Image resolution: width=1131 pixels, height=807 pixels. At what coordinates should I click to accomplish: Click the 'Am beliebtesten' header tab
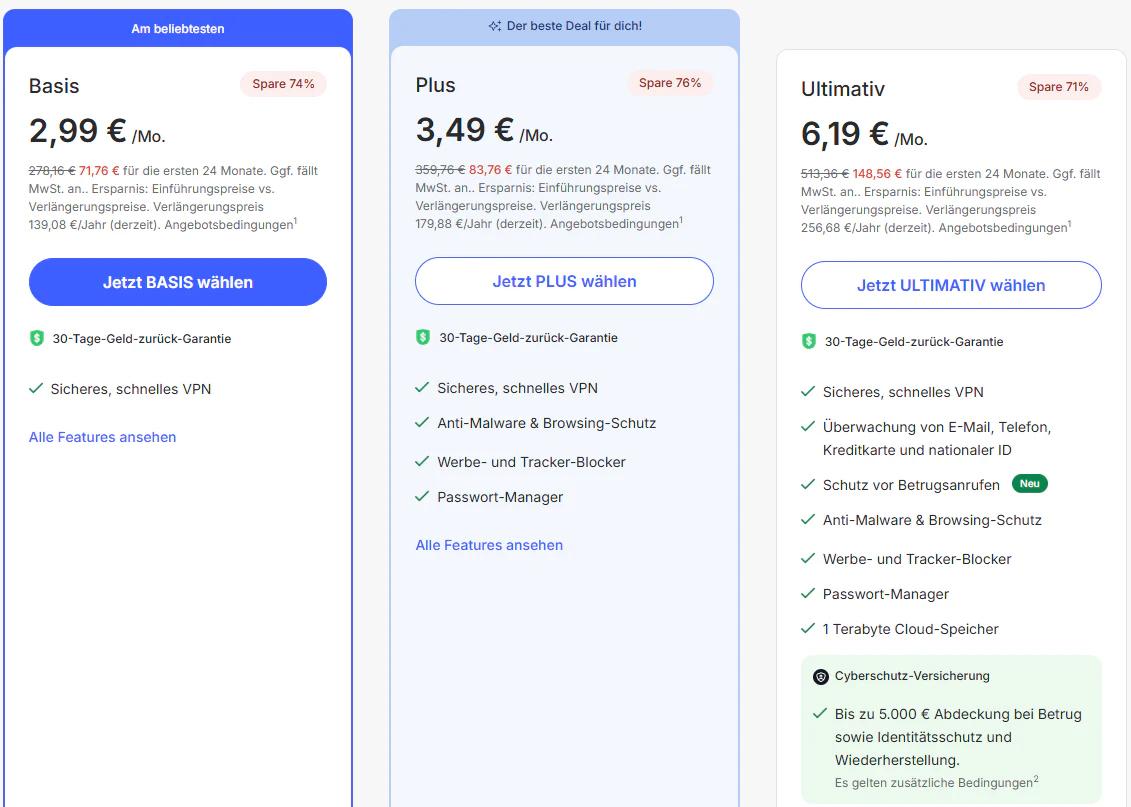(178, 29)
